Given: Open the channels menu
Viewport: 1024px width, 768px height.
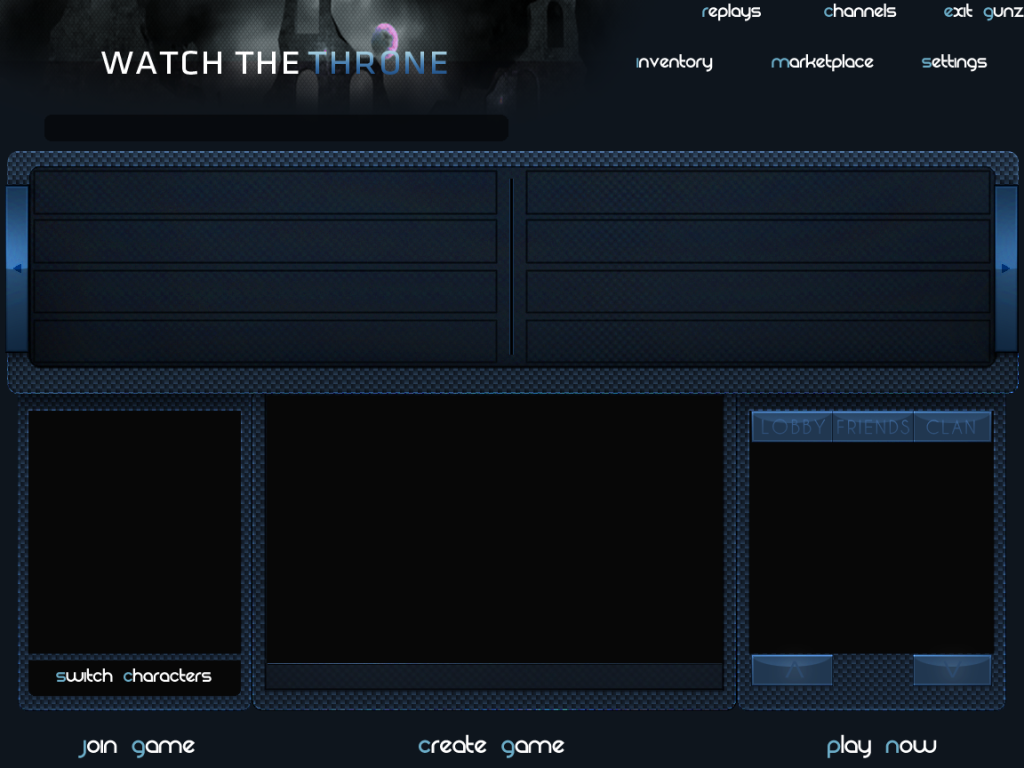Looking at the screenshot, I should click(859, 13).
